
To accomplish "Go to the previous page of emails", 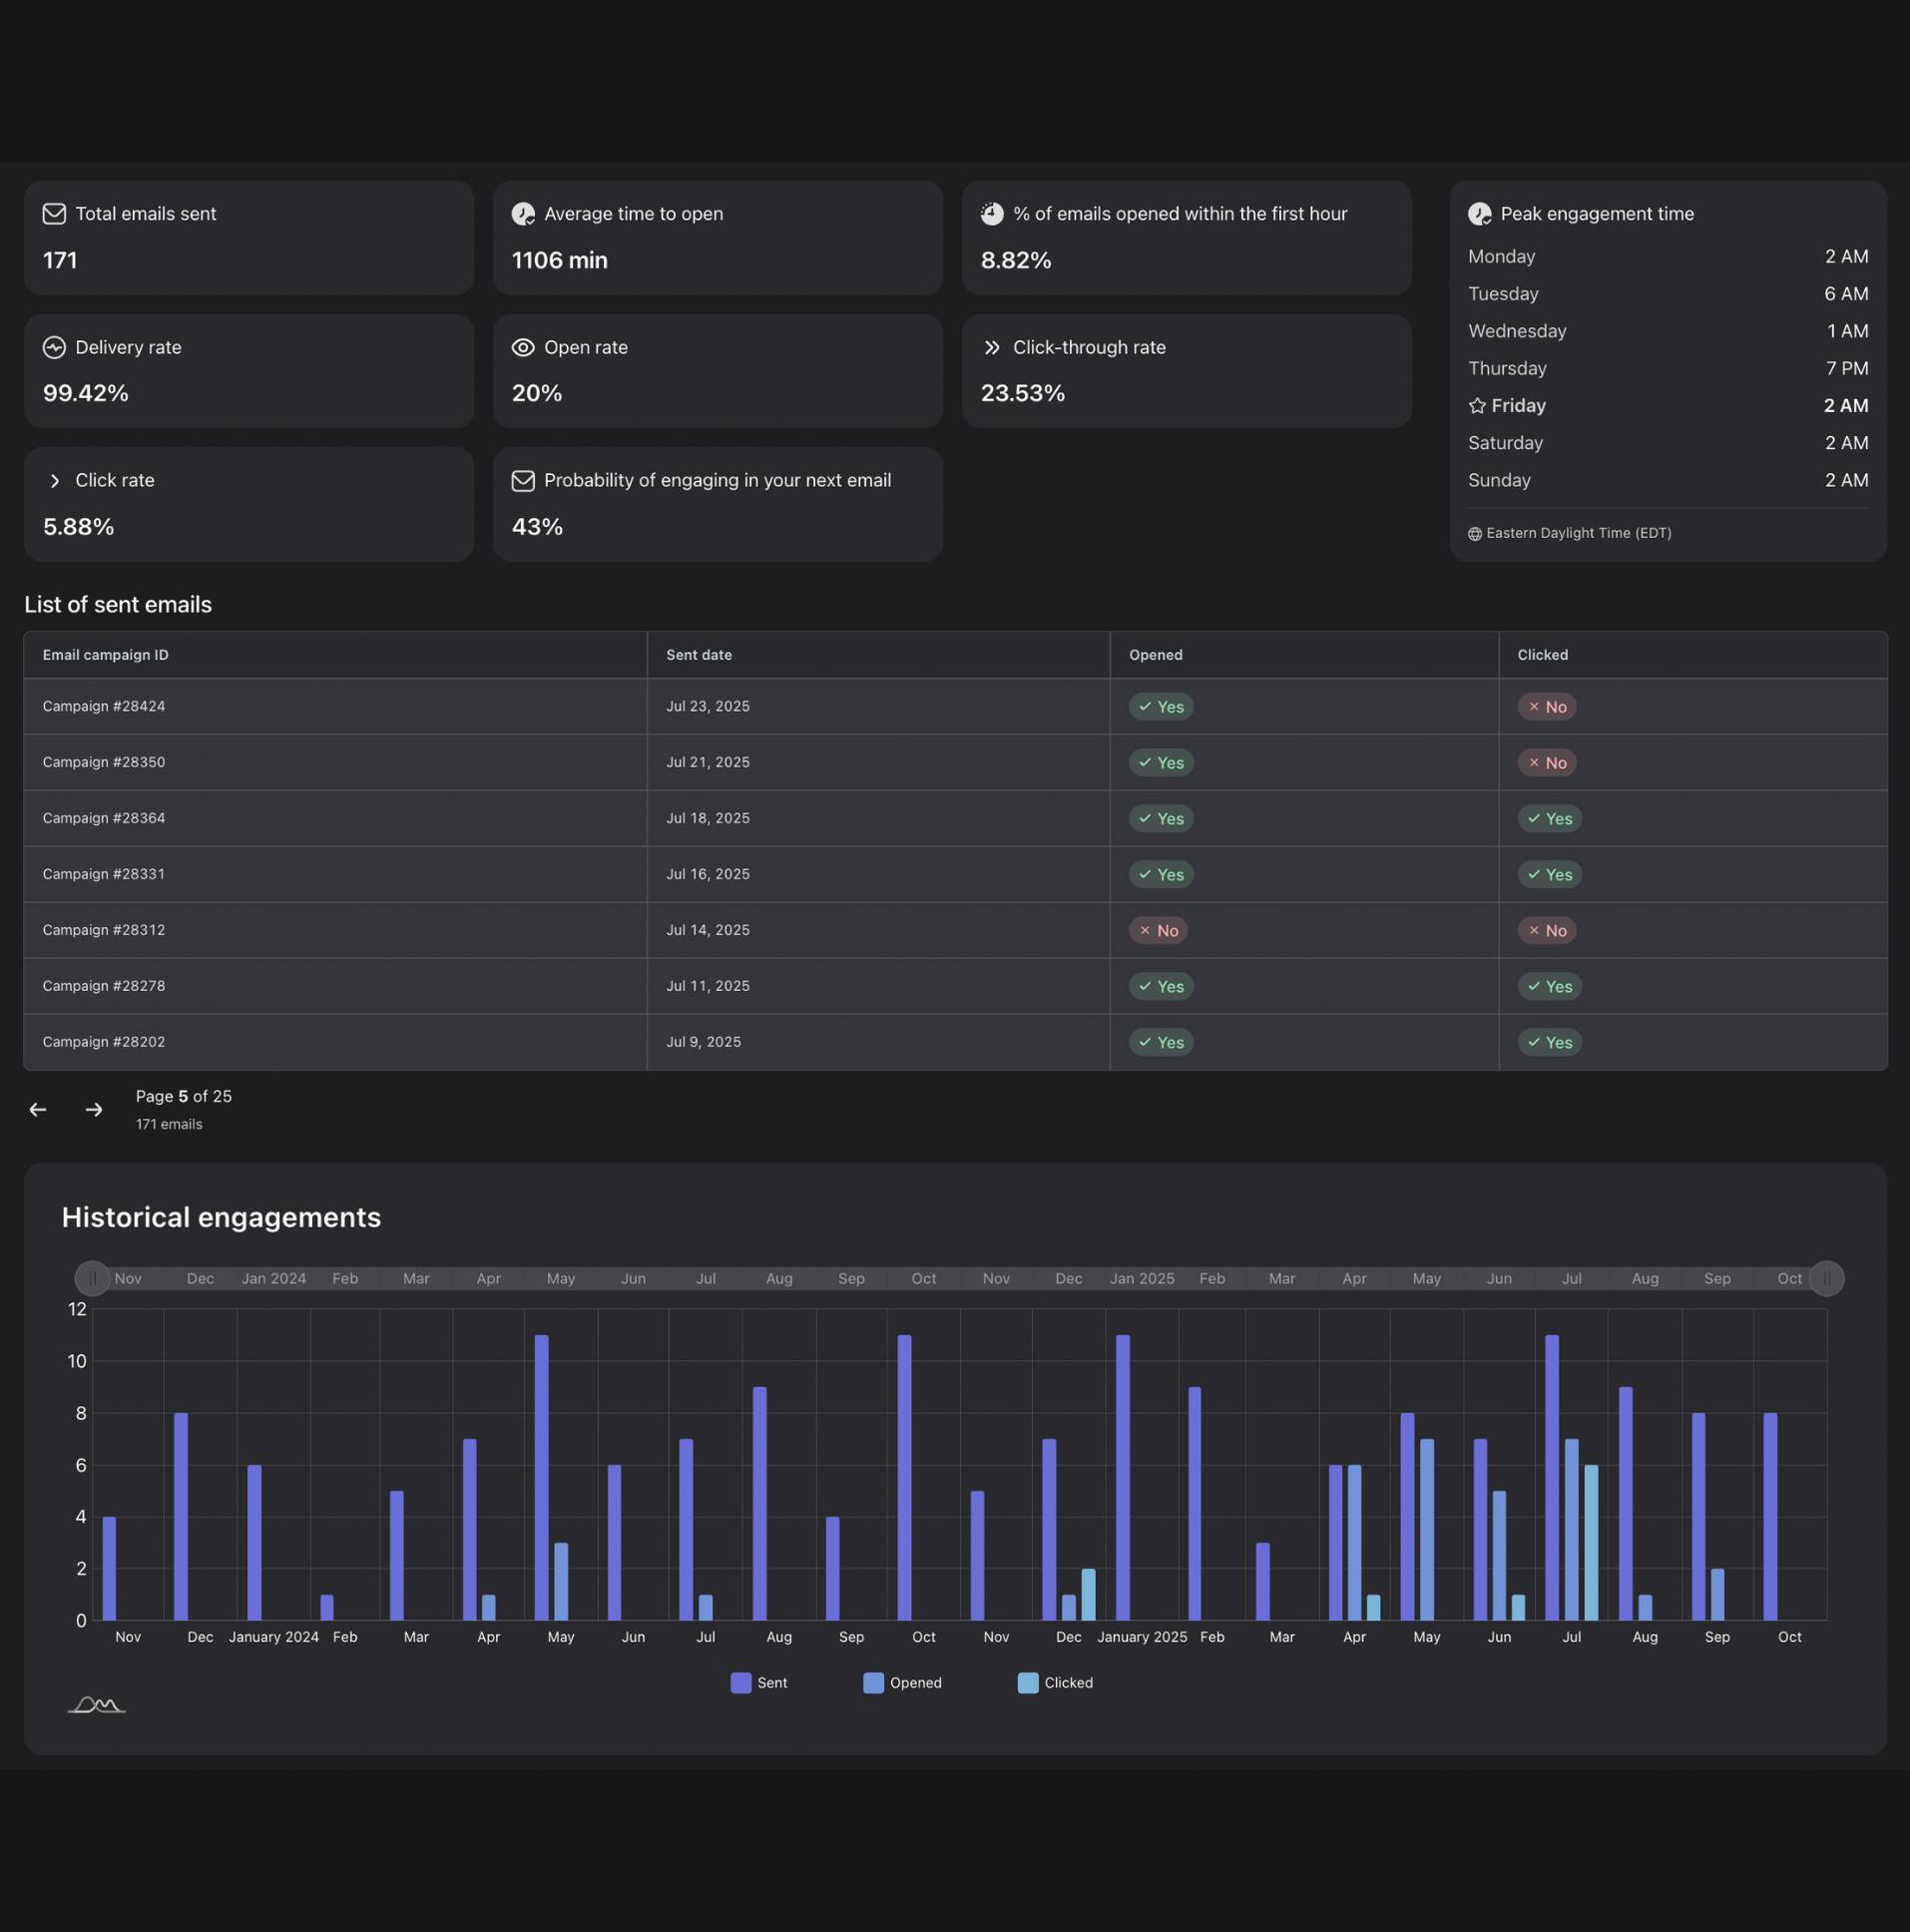I will 38,1110.
